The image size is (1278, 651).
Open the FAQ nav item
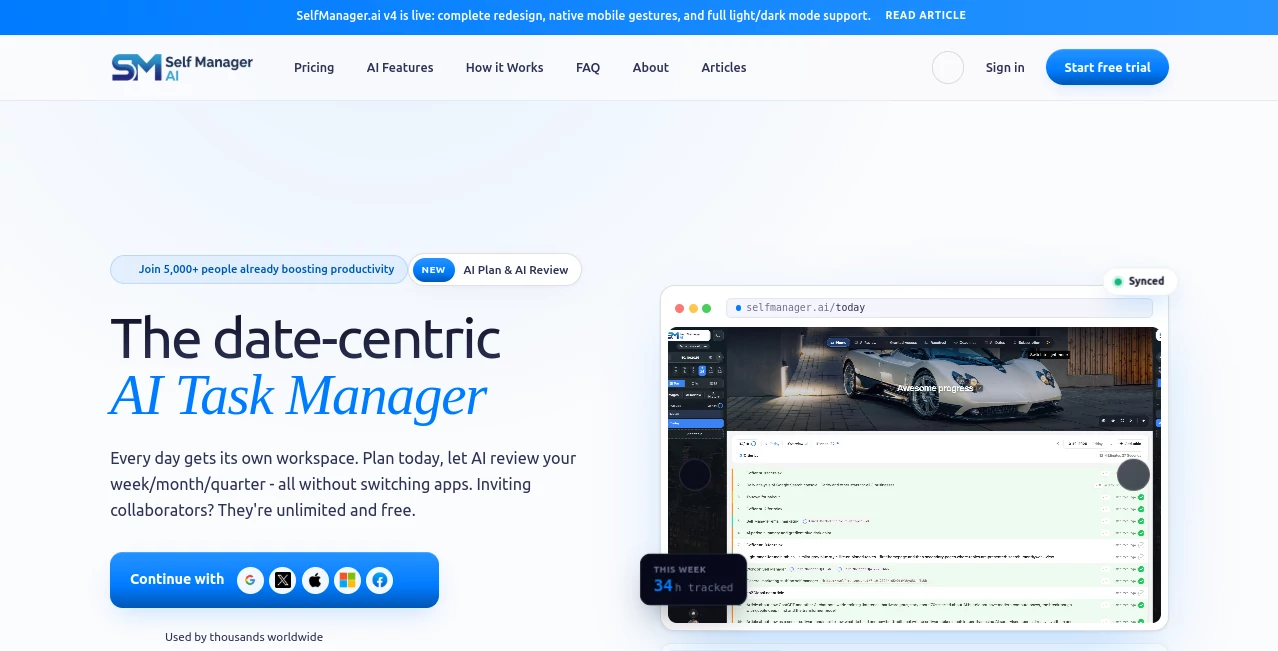pos(588,67)
